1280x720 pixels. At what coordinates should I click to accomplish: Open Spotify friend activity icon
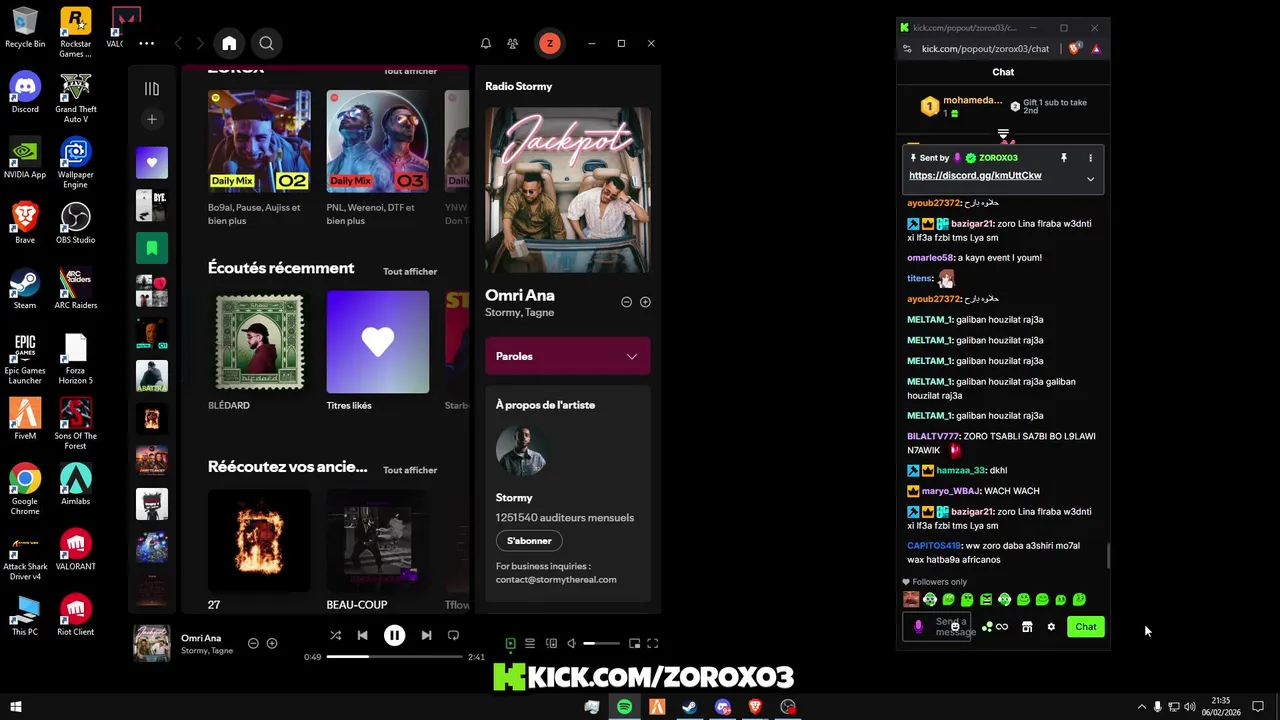pos(512,43)
